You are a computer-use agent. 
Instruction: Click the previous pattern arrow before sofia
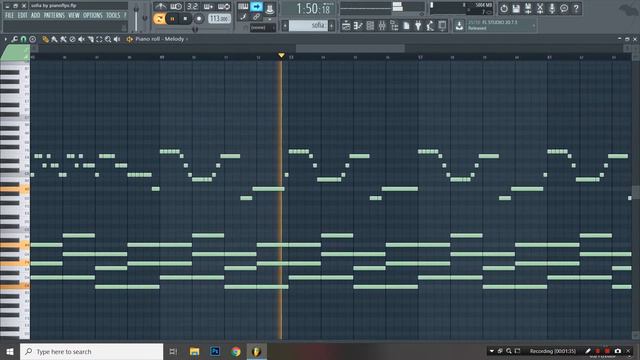[285, 25]
